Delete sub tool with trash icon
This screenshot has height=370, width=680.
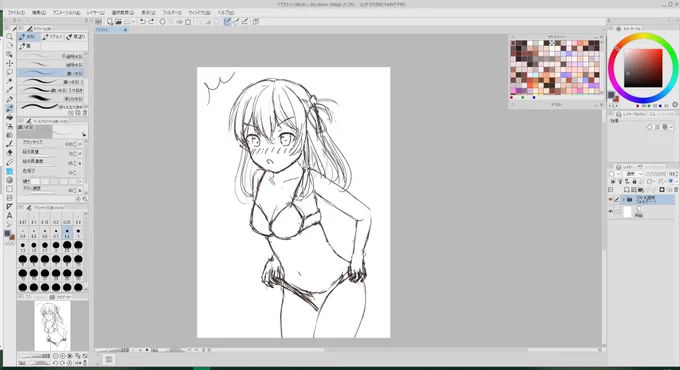85,113
